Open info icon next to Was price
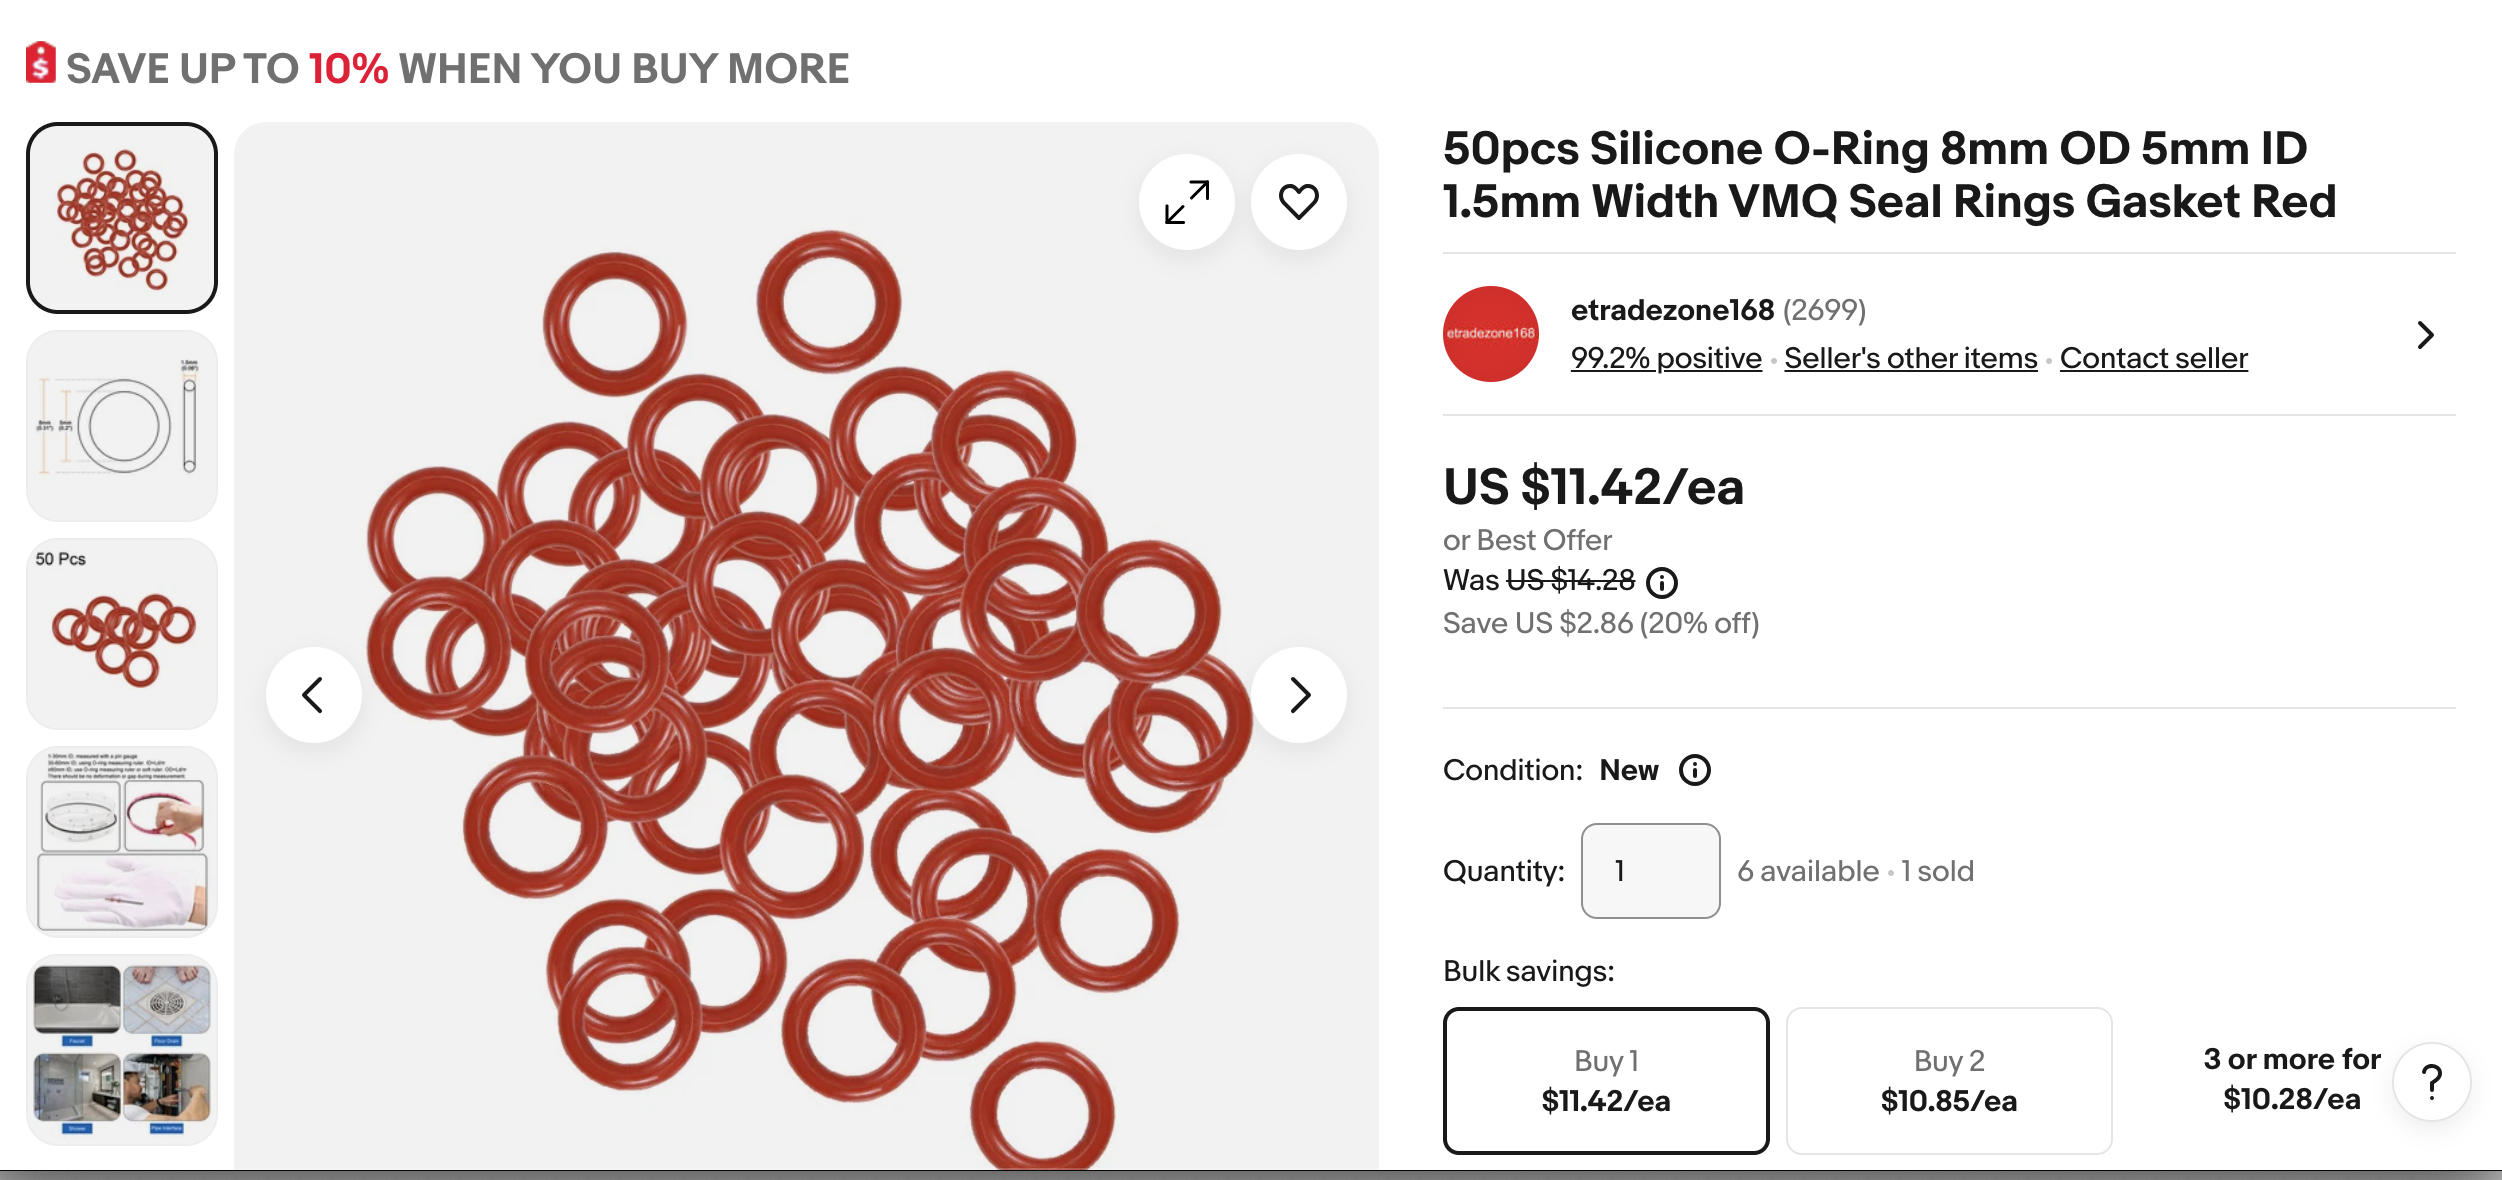The width and height of the screenshot is (2502, 1180). click(x=1662, y=582)
